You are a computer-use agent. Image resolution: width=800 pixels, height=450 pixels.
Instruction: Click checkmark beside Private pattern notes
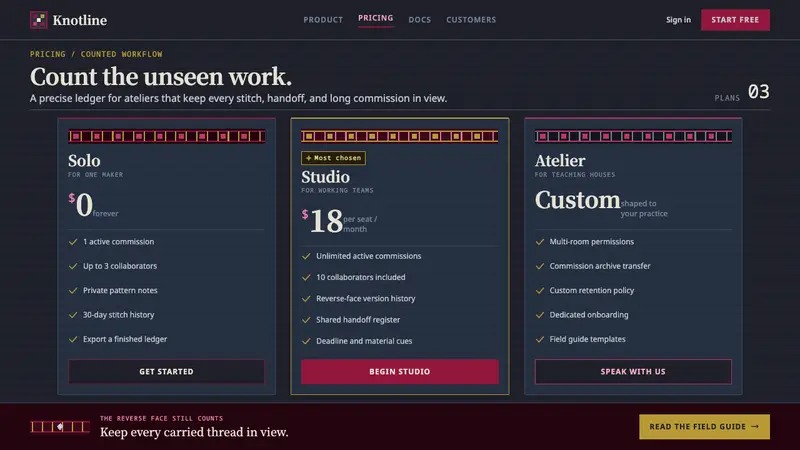[73, 290]
